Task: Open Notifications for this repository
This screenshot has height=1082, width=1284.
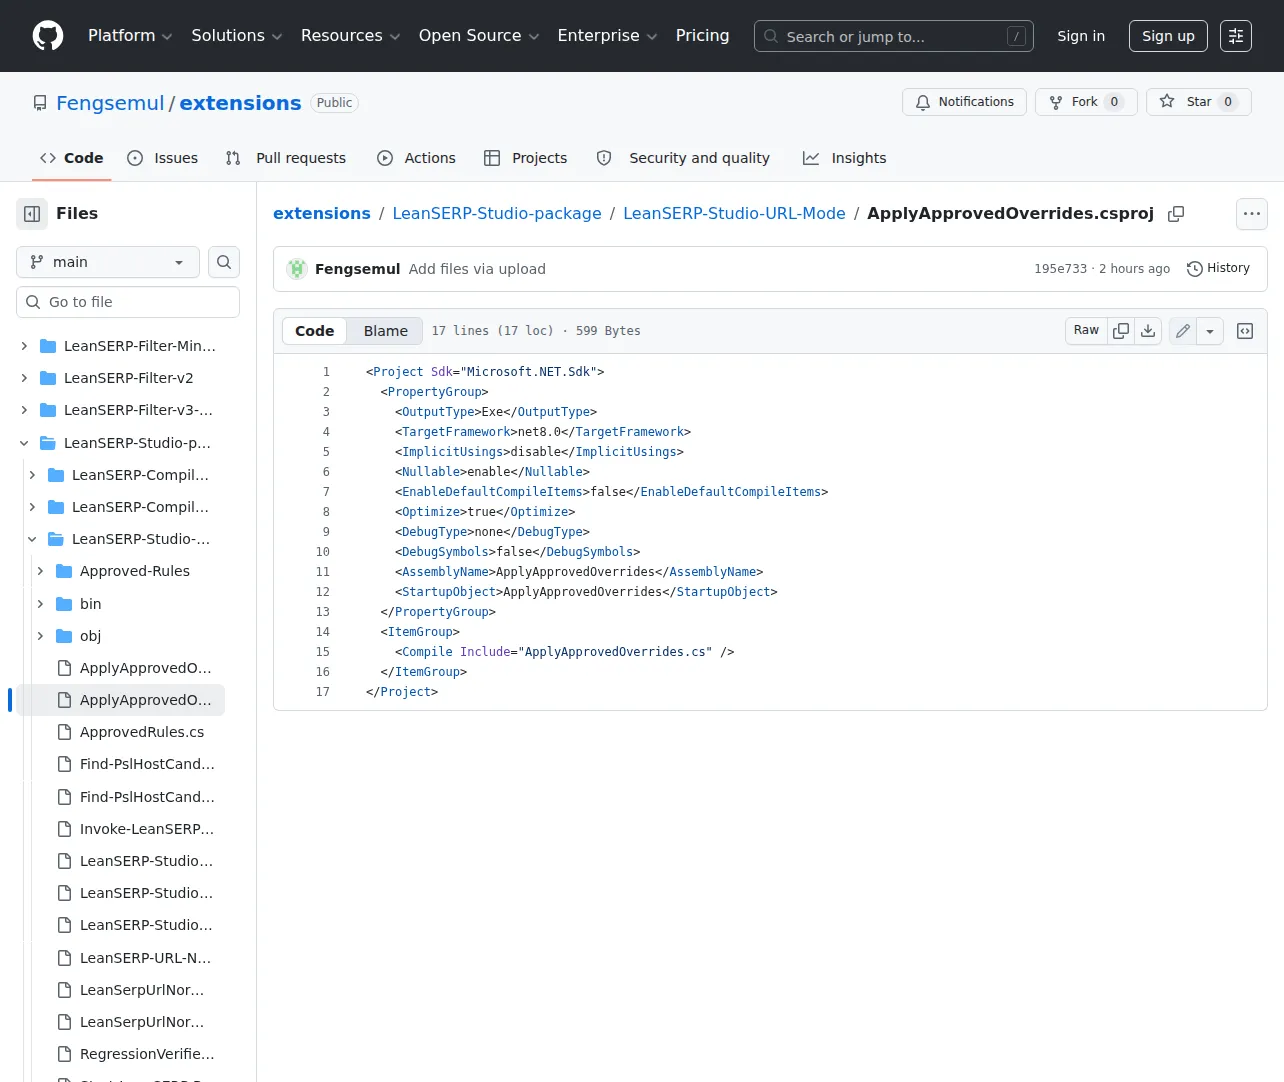Action: click(964, 102)
